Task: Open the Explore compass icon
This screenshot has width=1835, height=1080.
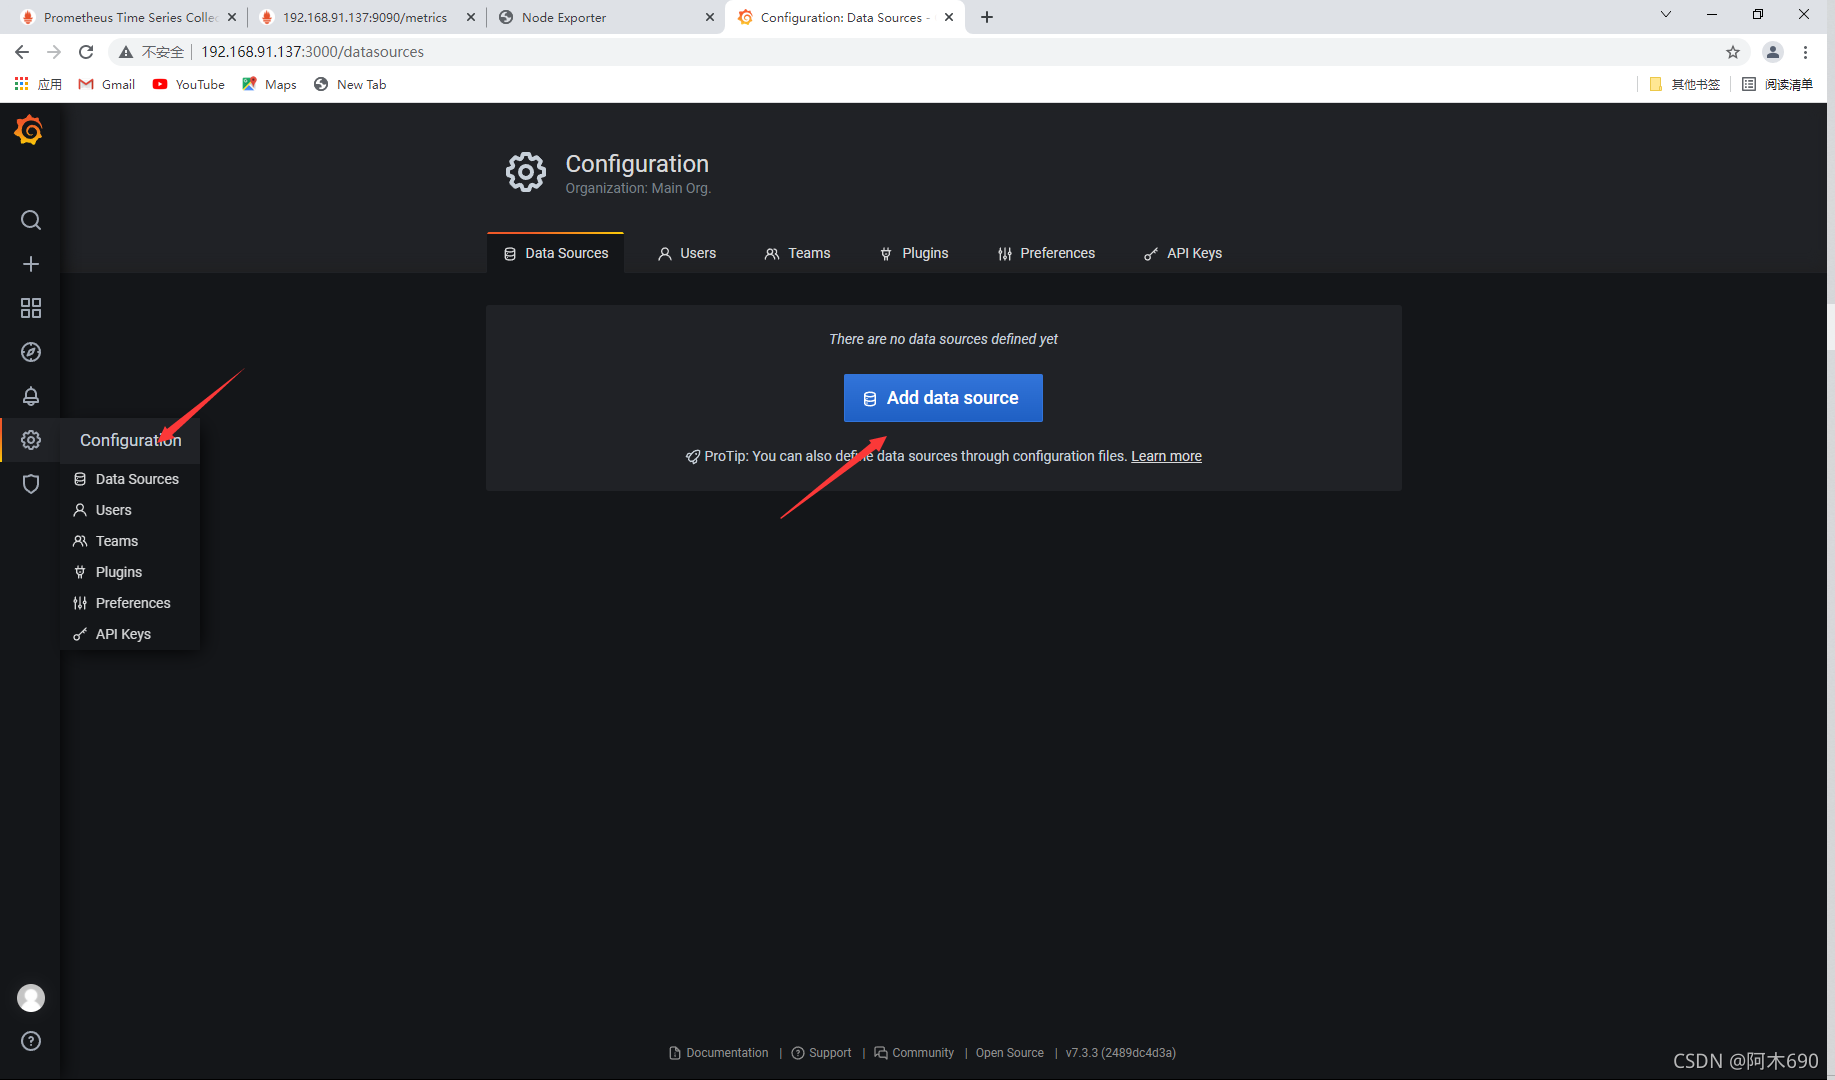Action: coord(31,352)
